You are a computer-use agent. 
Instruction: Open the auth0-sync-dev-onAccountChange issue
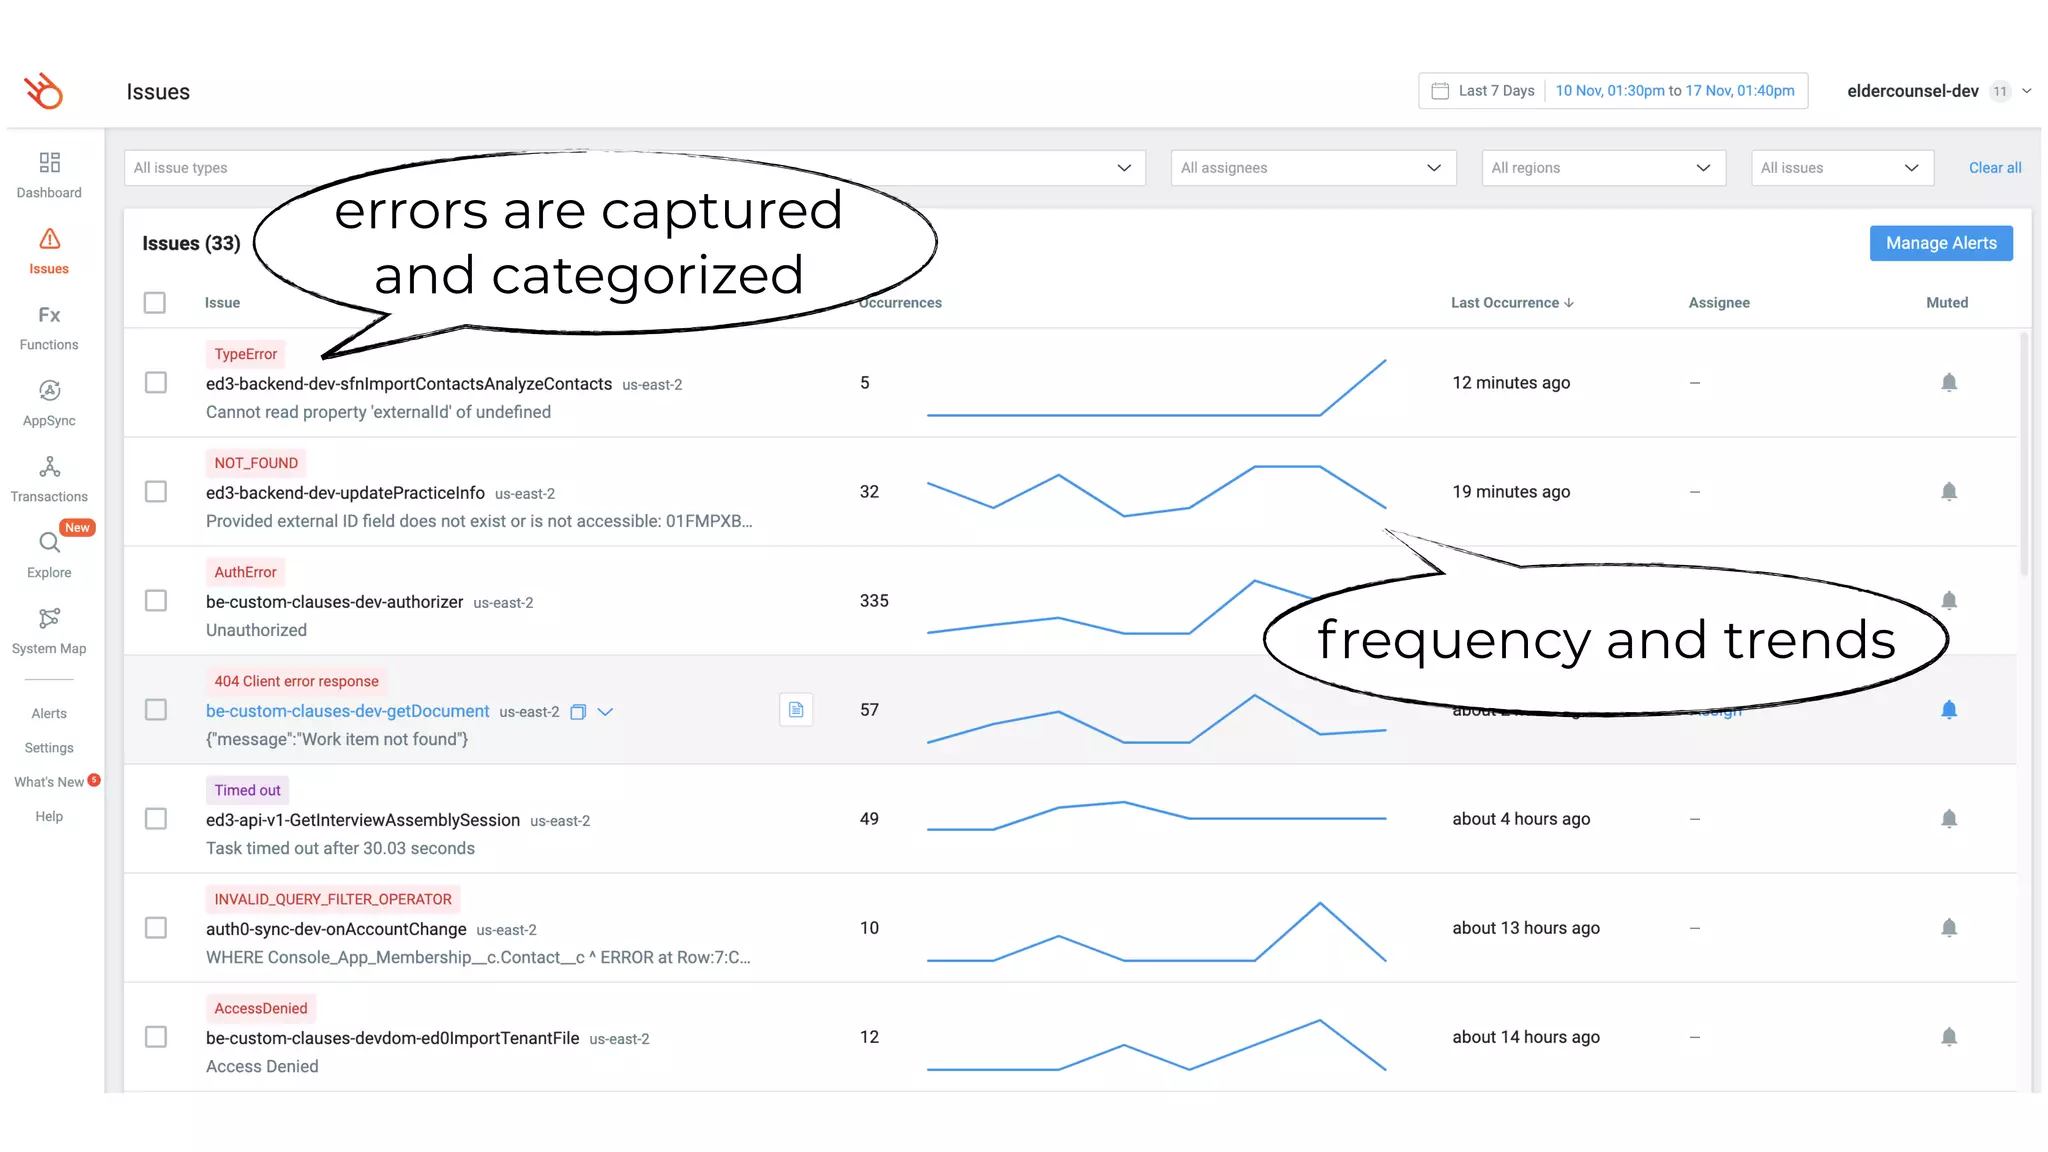[336, 929]
